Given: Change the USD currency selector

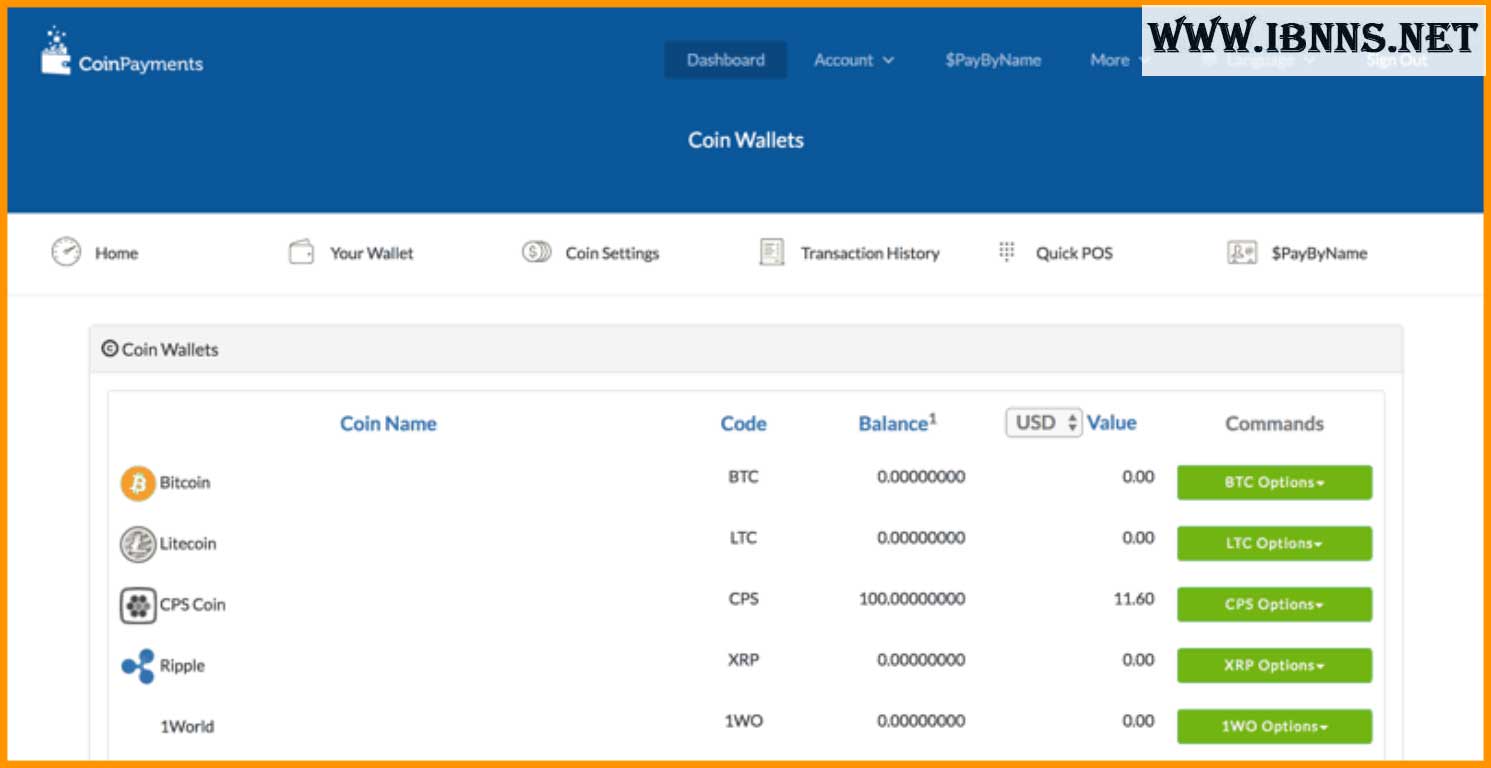Looking at the screenshot, I should [x=1043, y=423].
